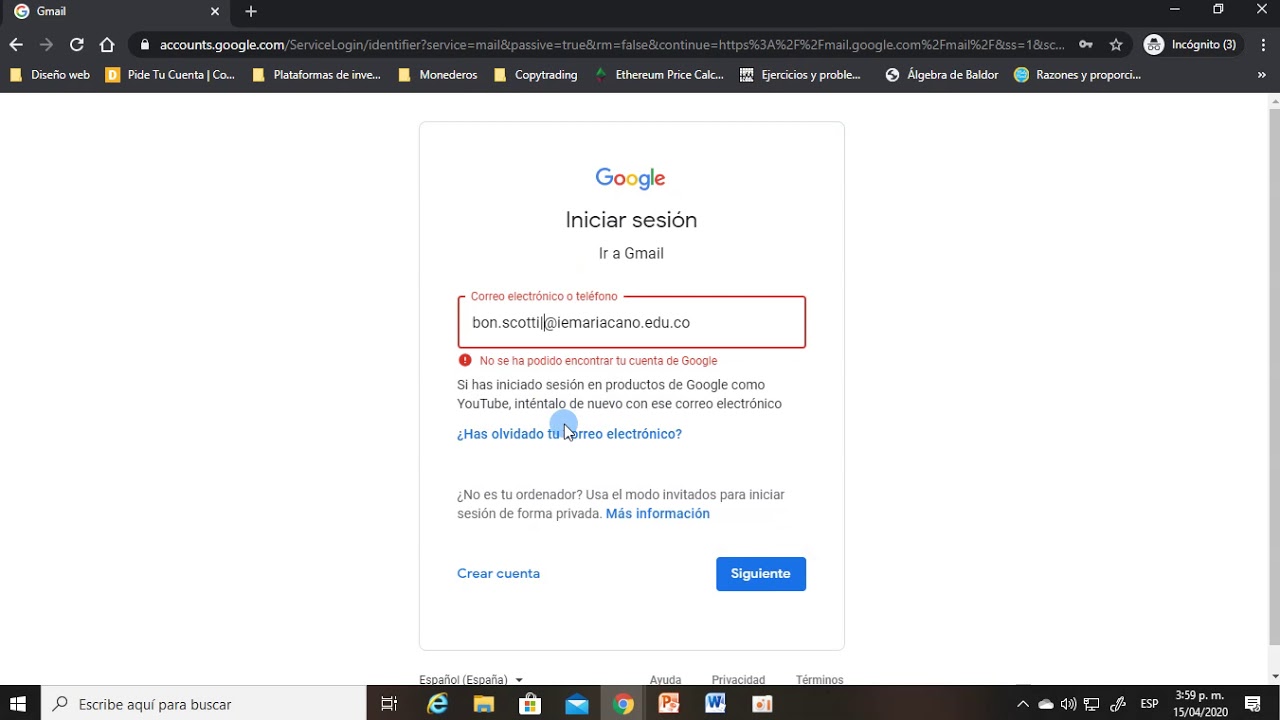Screen dimensions: 1280x720
Task: Open the volume speaker tray icon
Action: coord(1068,704)
